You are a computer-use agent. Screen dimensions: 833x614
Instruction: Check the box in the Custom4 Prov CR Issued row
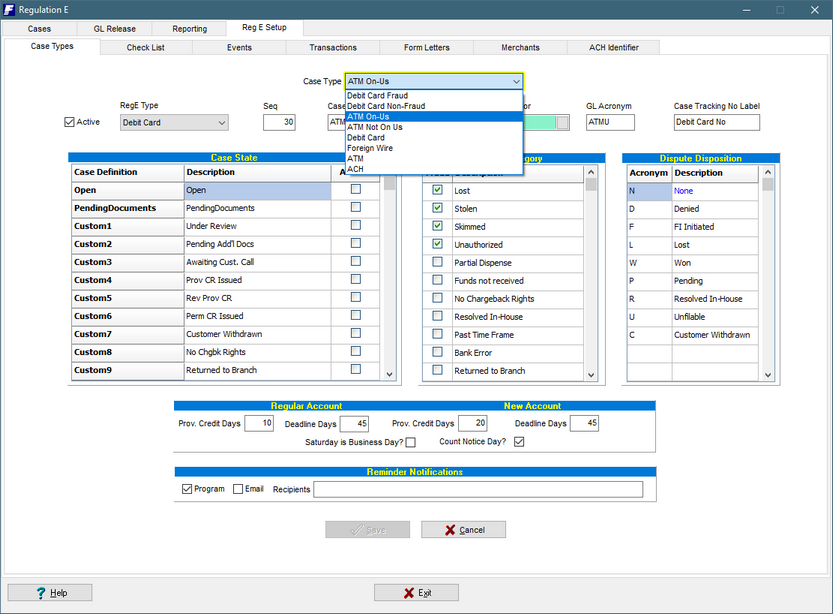click(356, 279)
